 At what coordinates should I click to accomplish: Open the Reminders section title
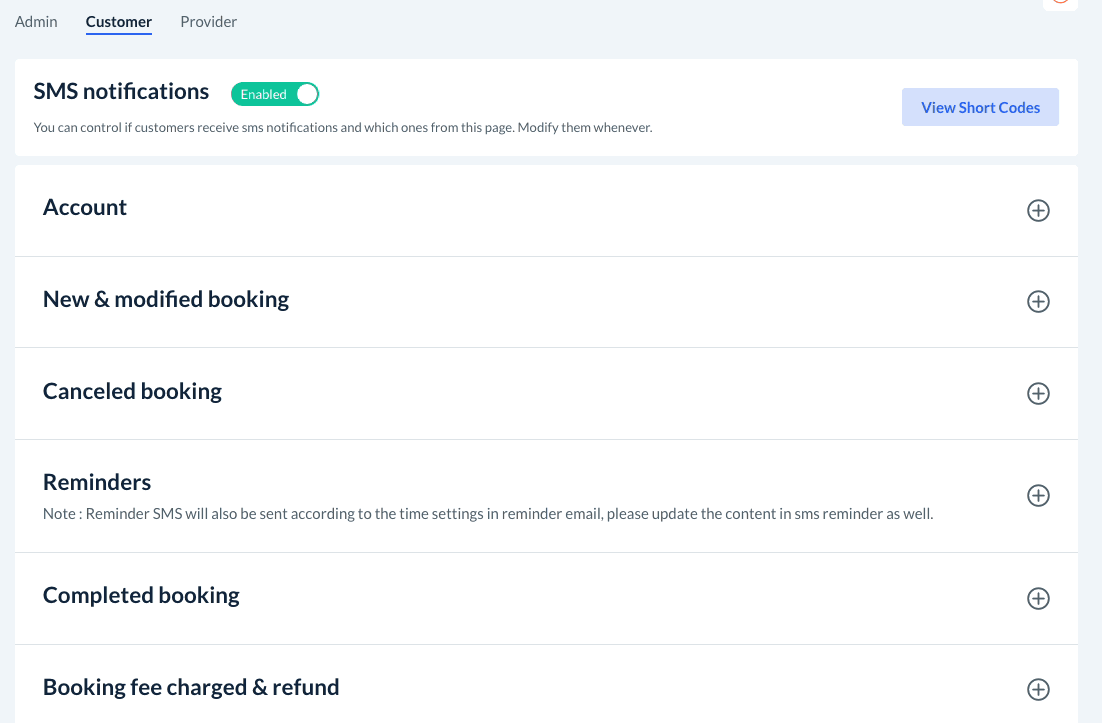coord(97,483)
